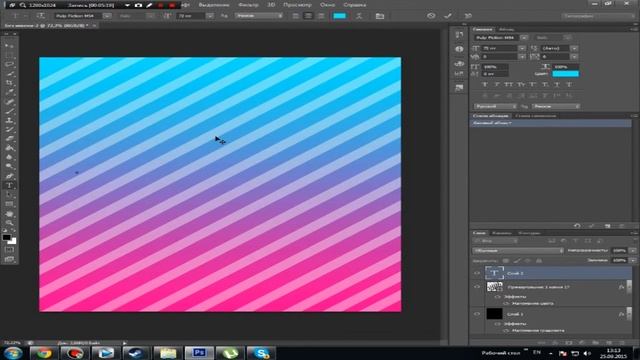Open font family dropdown in options bar

(107, 16)
